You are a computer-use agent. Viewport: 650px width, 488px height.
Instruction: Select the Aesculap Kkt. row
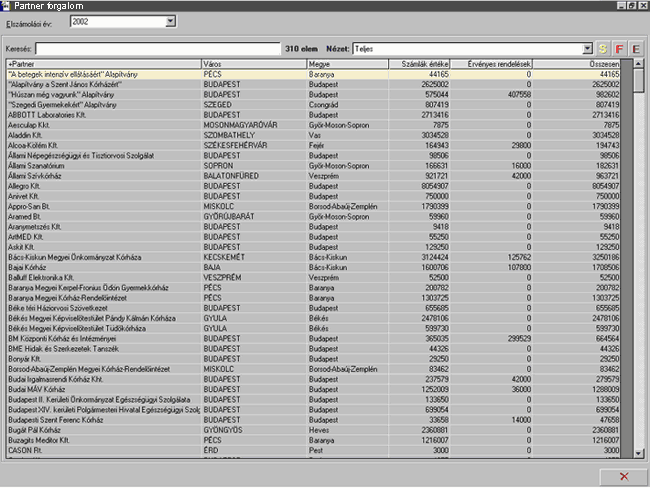click(x=313, y=125)
